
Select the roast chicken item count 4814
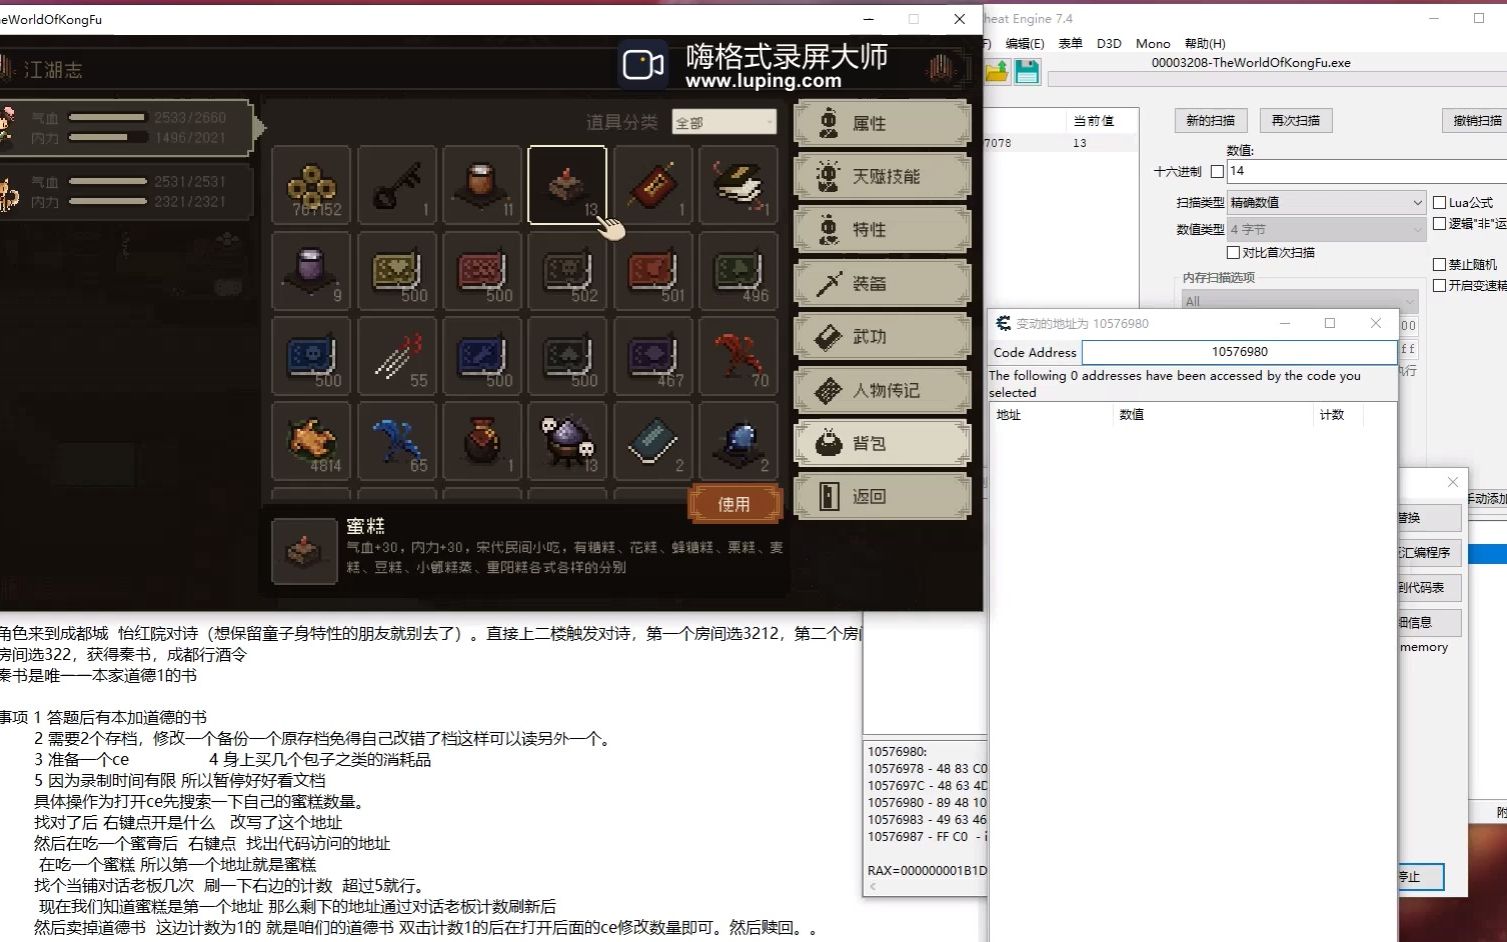point(311,441)
